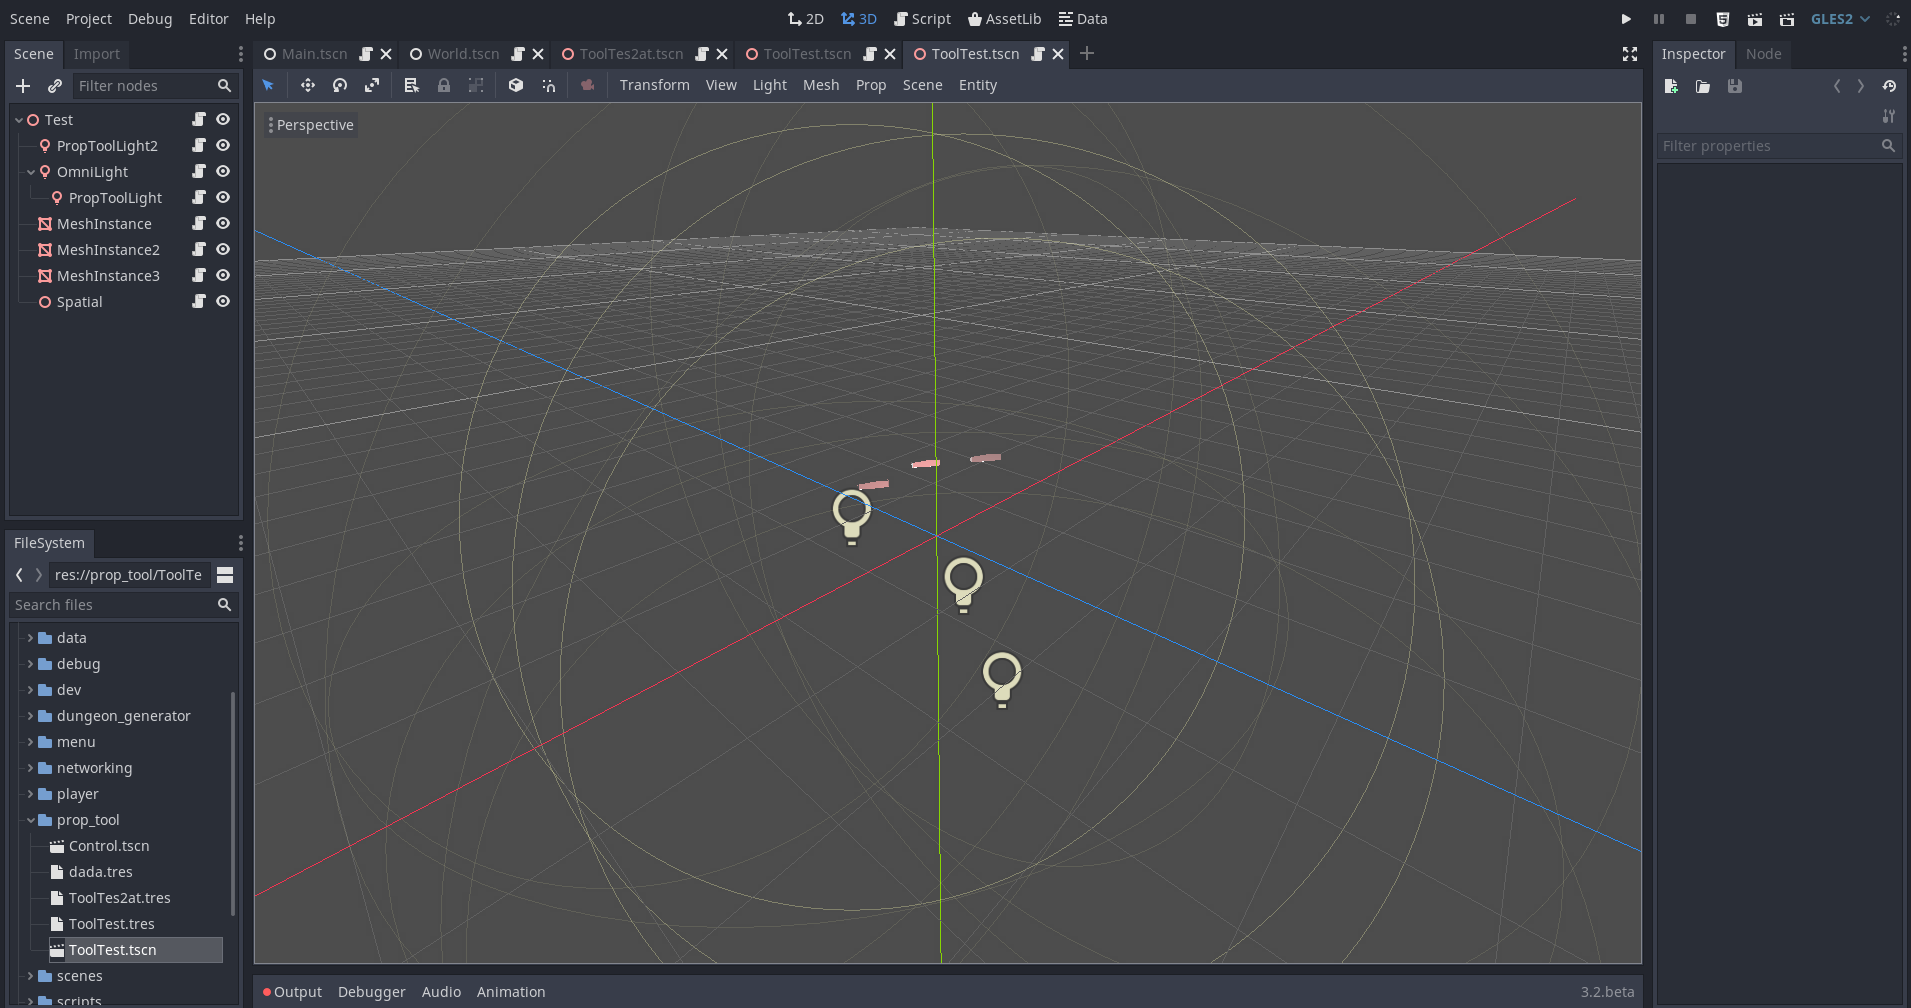Screen dimensions: 1911x1008
Task: Toggle Use Local Space cube icon
Action: click(516, 85)
